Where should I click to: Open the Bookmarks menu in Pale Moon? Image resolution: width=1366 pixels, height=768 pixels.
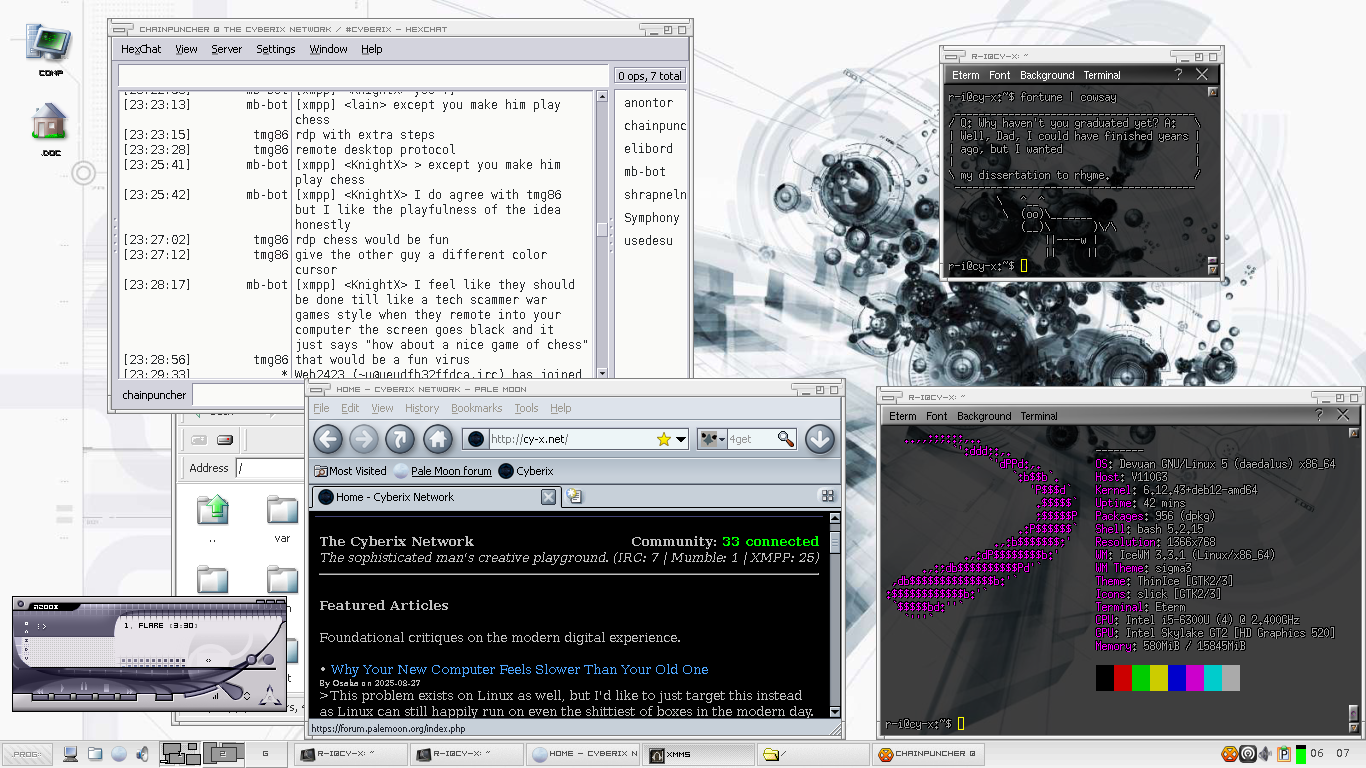pyautogui.click(x=476, y=408)
